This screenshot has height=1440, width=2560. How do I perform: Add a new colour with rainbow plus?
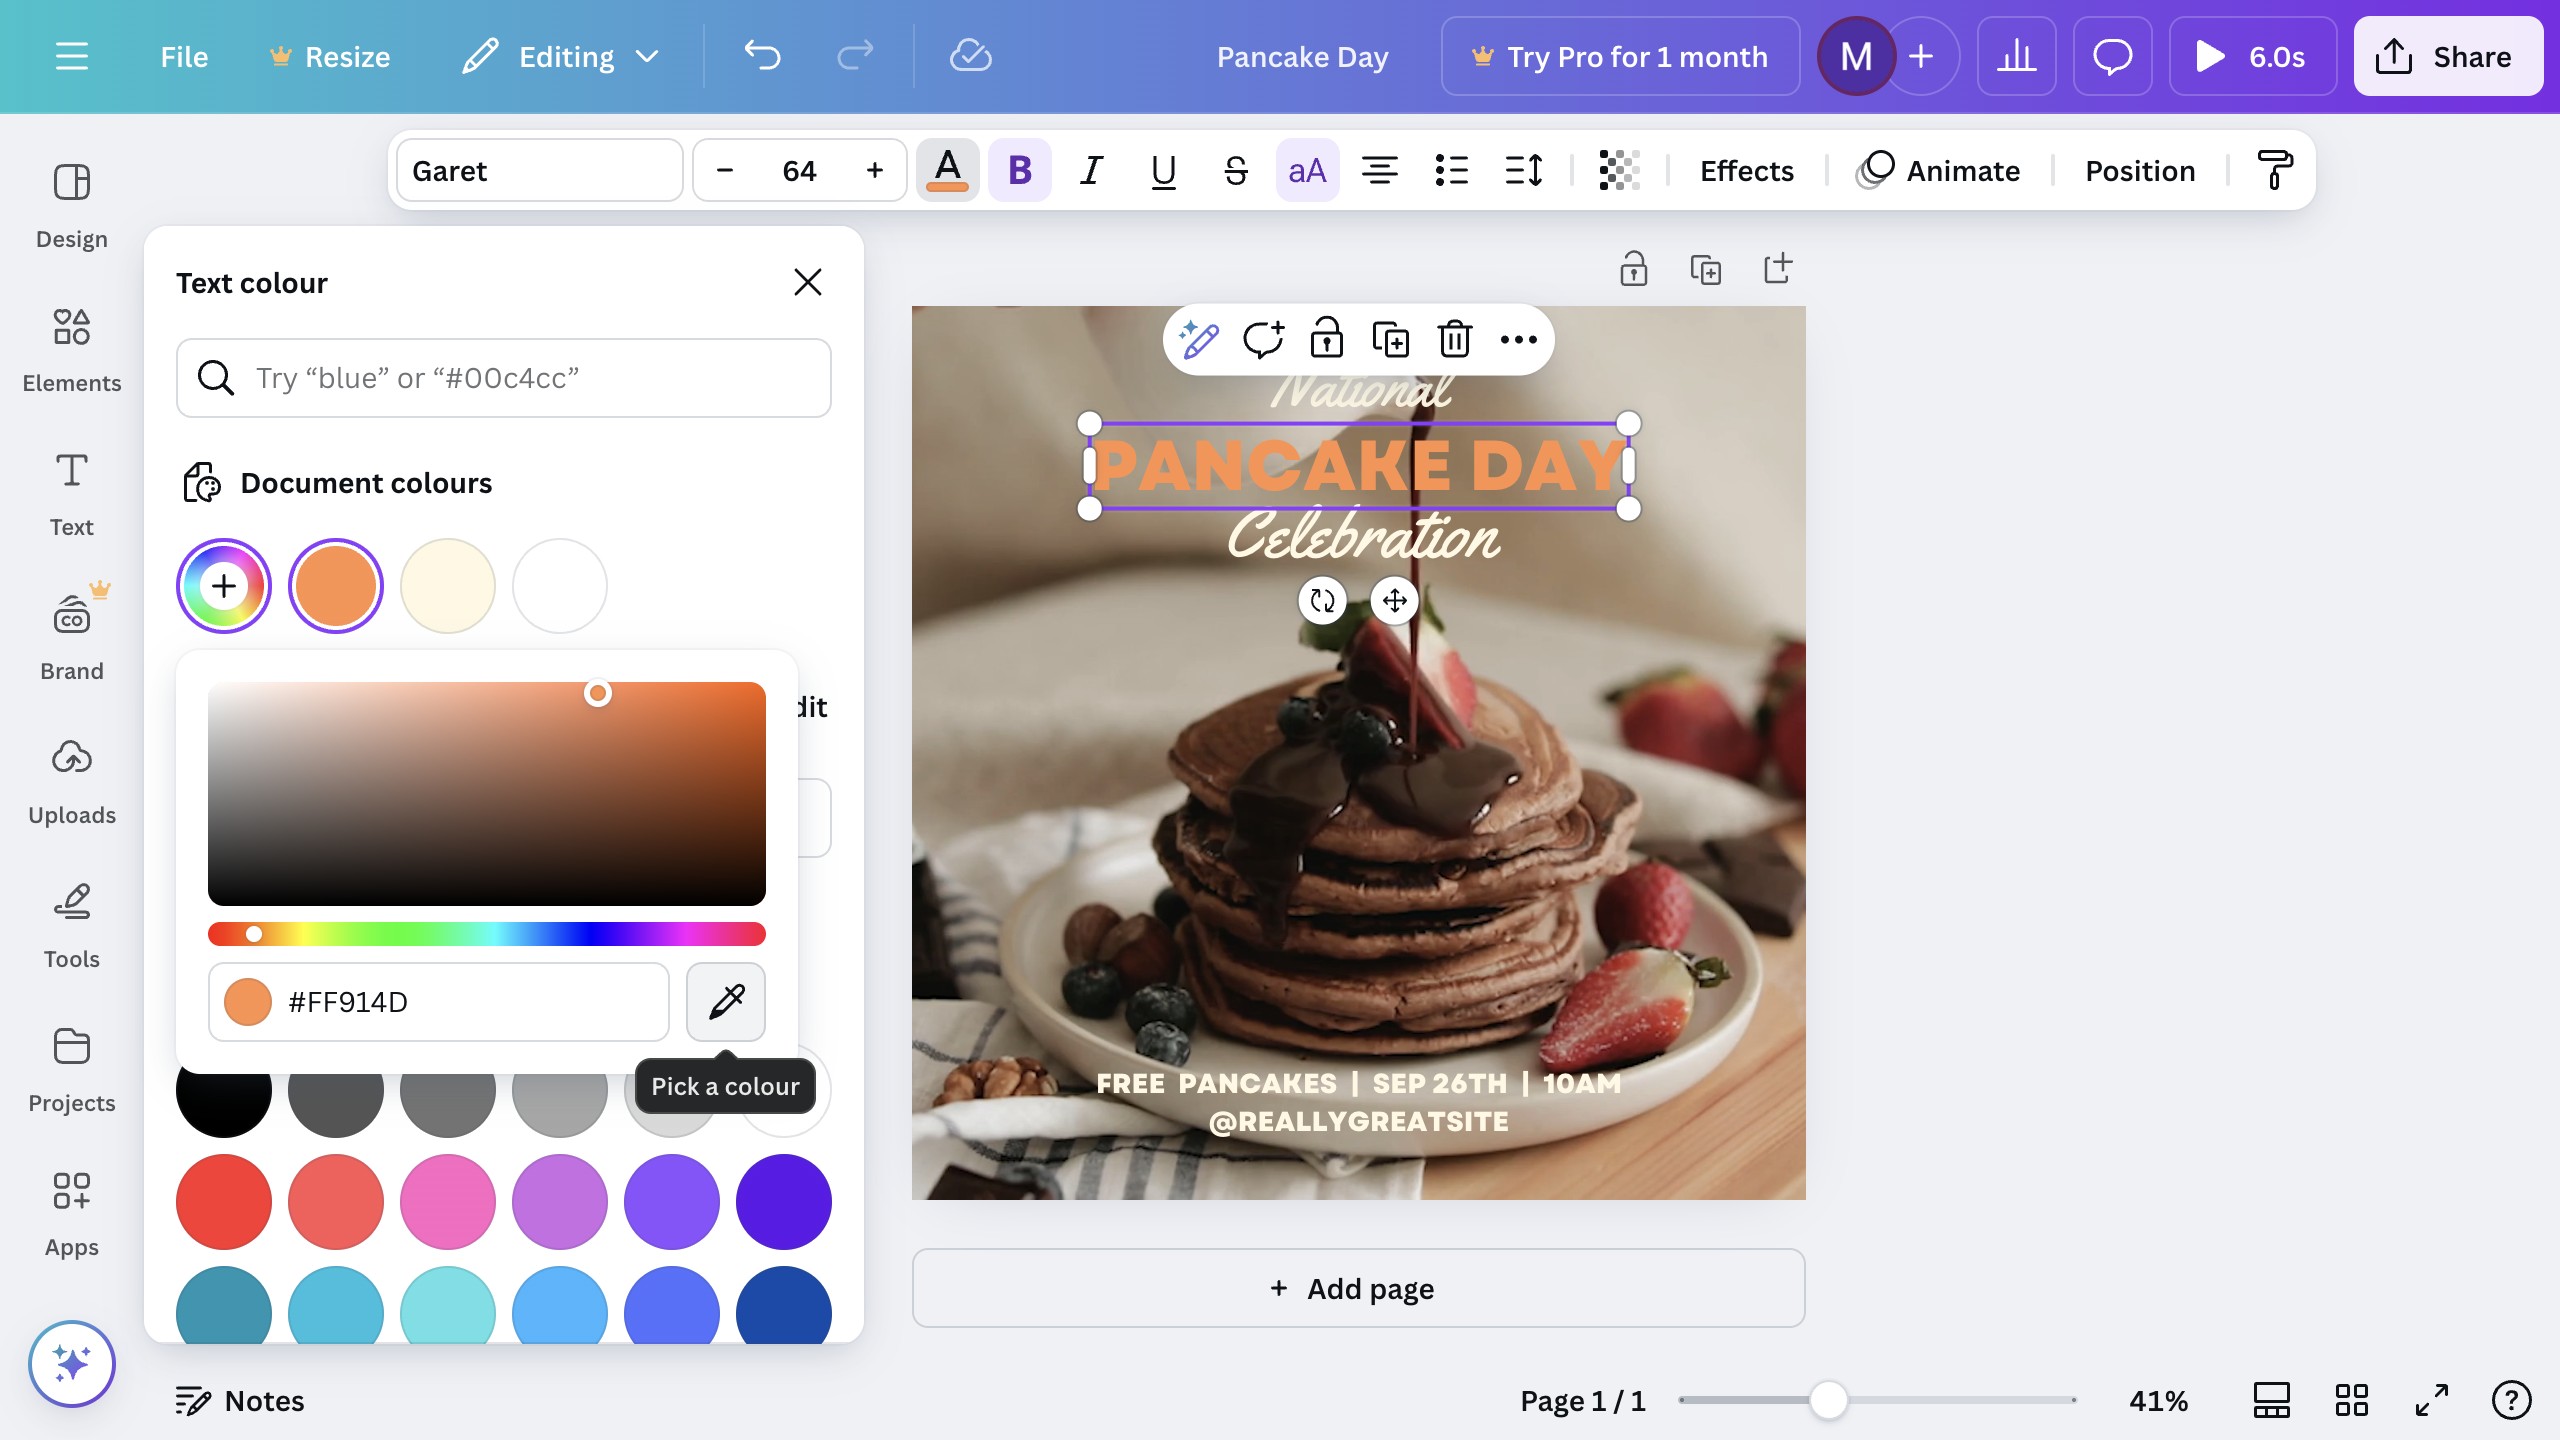tap(224, 586)
